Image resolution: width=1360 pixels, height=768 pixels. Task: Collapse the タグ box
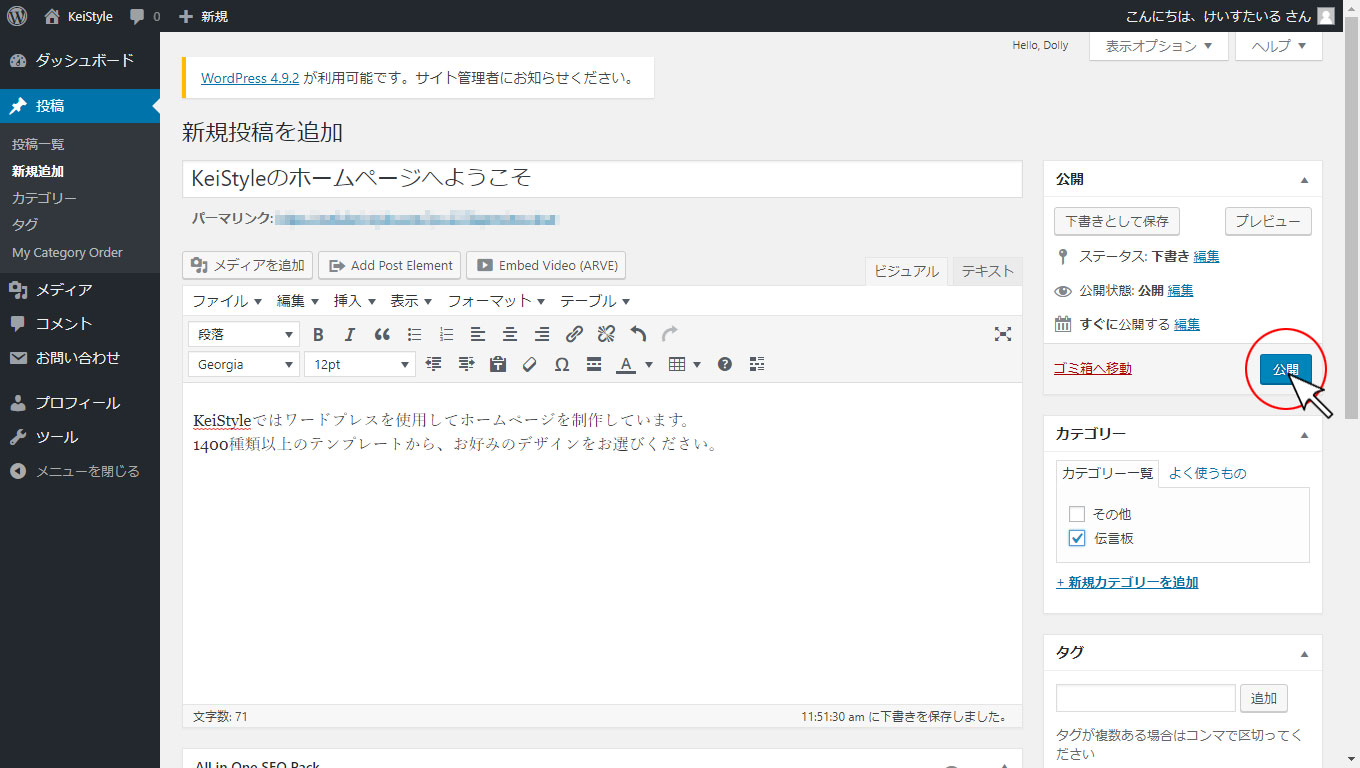pyautogui.click(x=1304, y=653)
